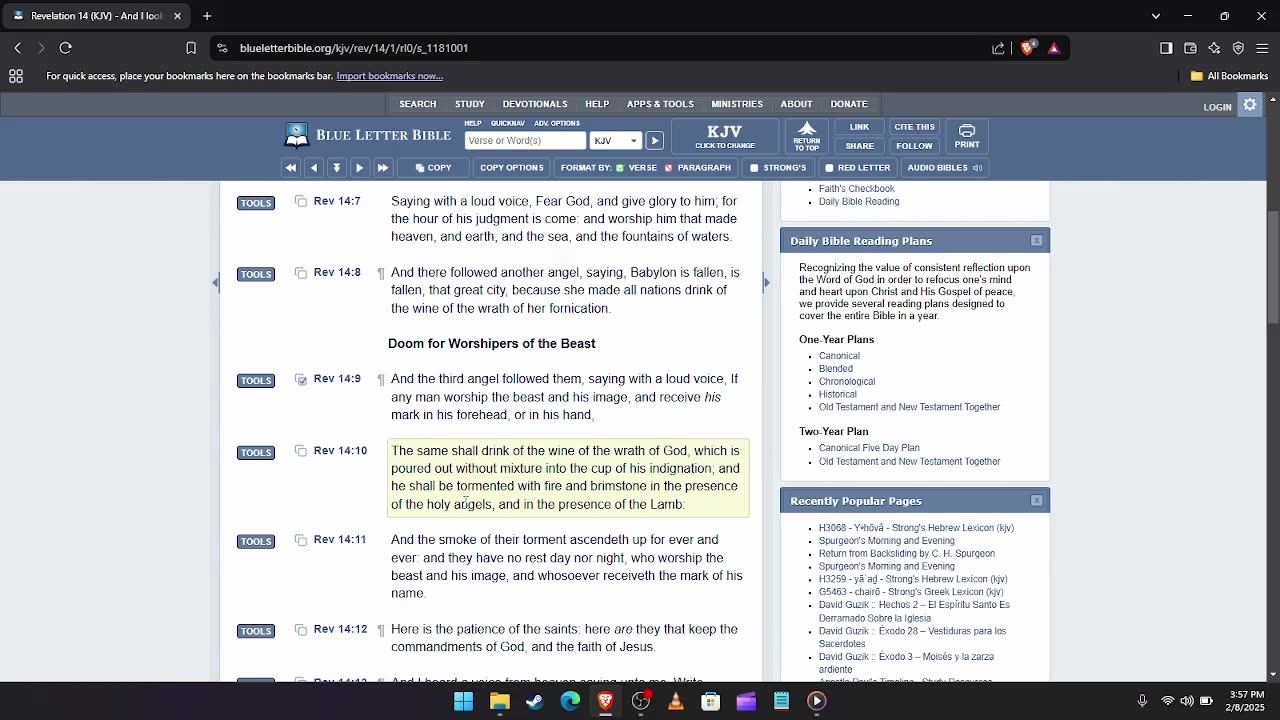The image size is (1280, 720).
Task: Click the copy icon next to Rev 14:10
Action: (301, 451)
